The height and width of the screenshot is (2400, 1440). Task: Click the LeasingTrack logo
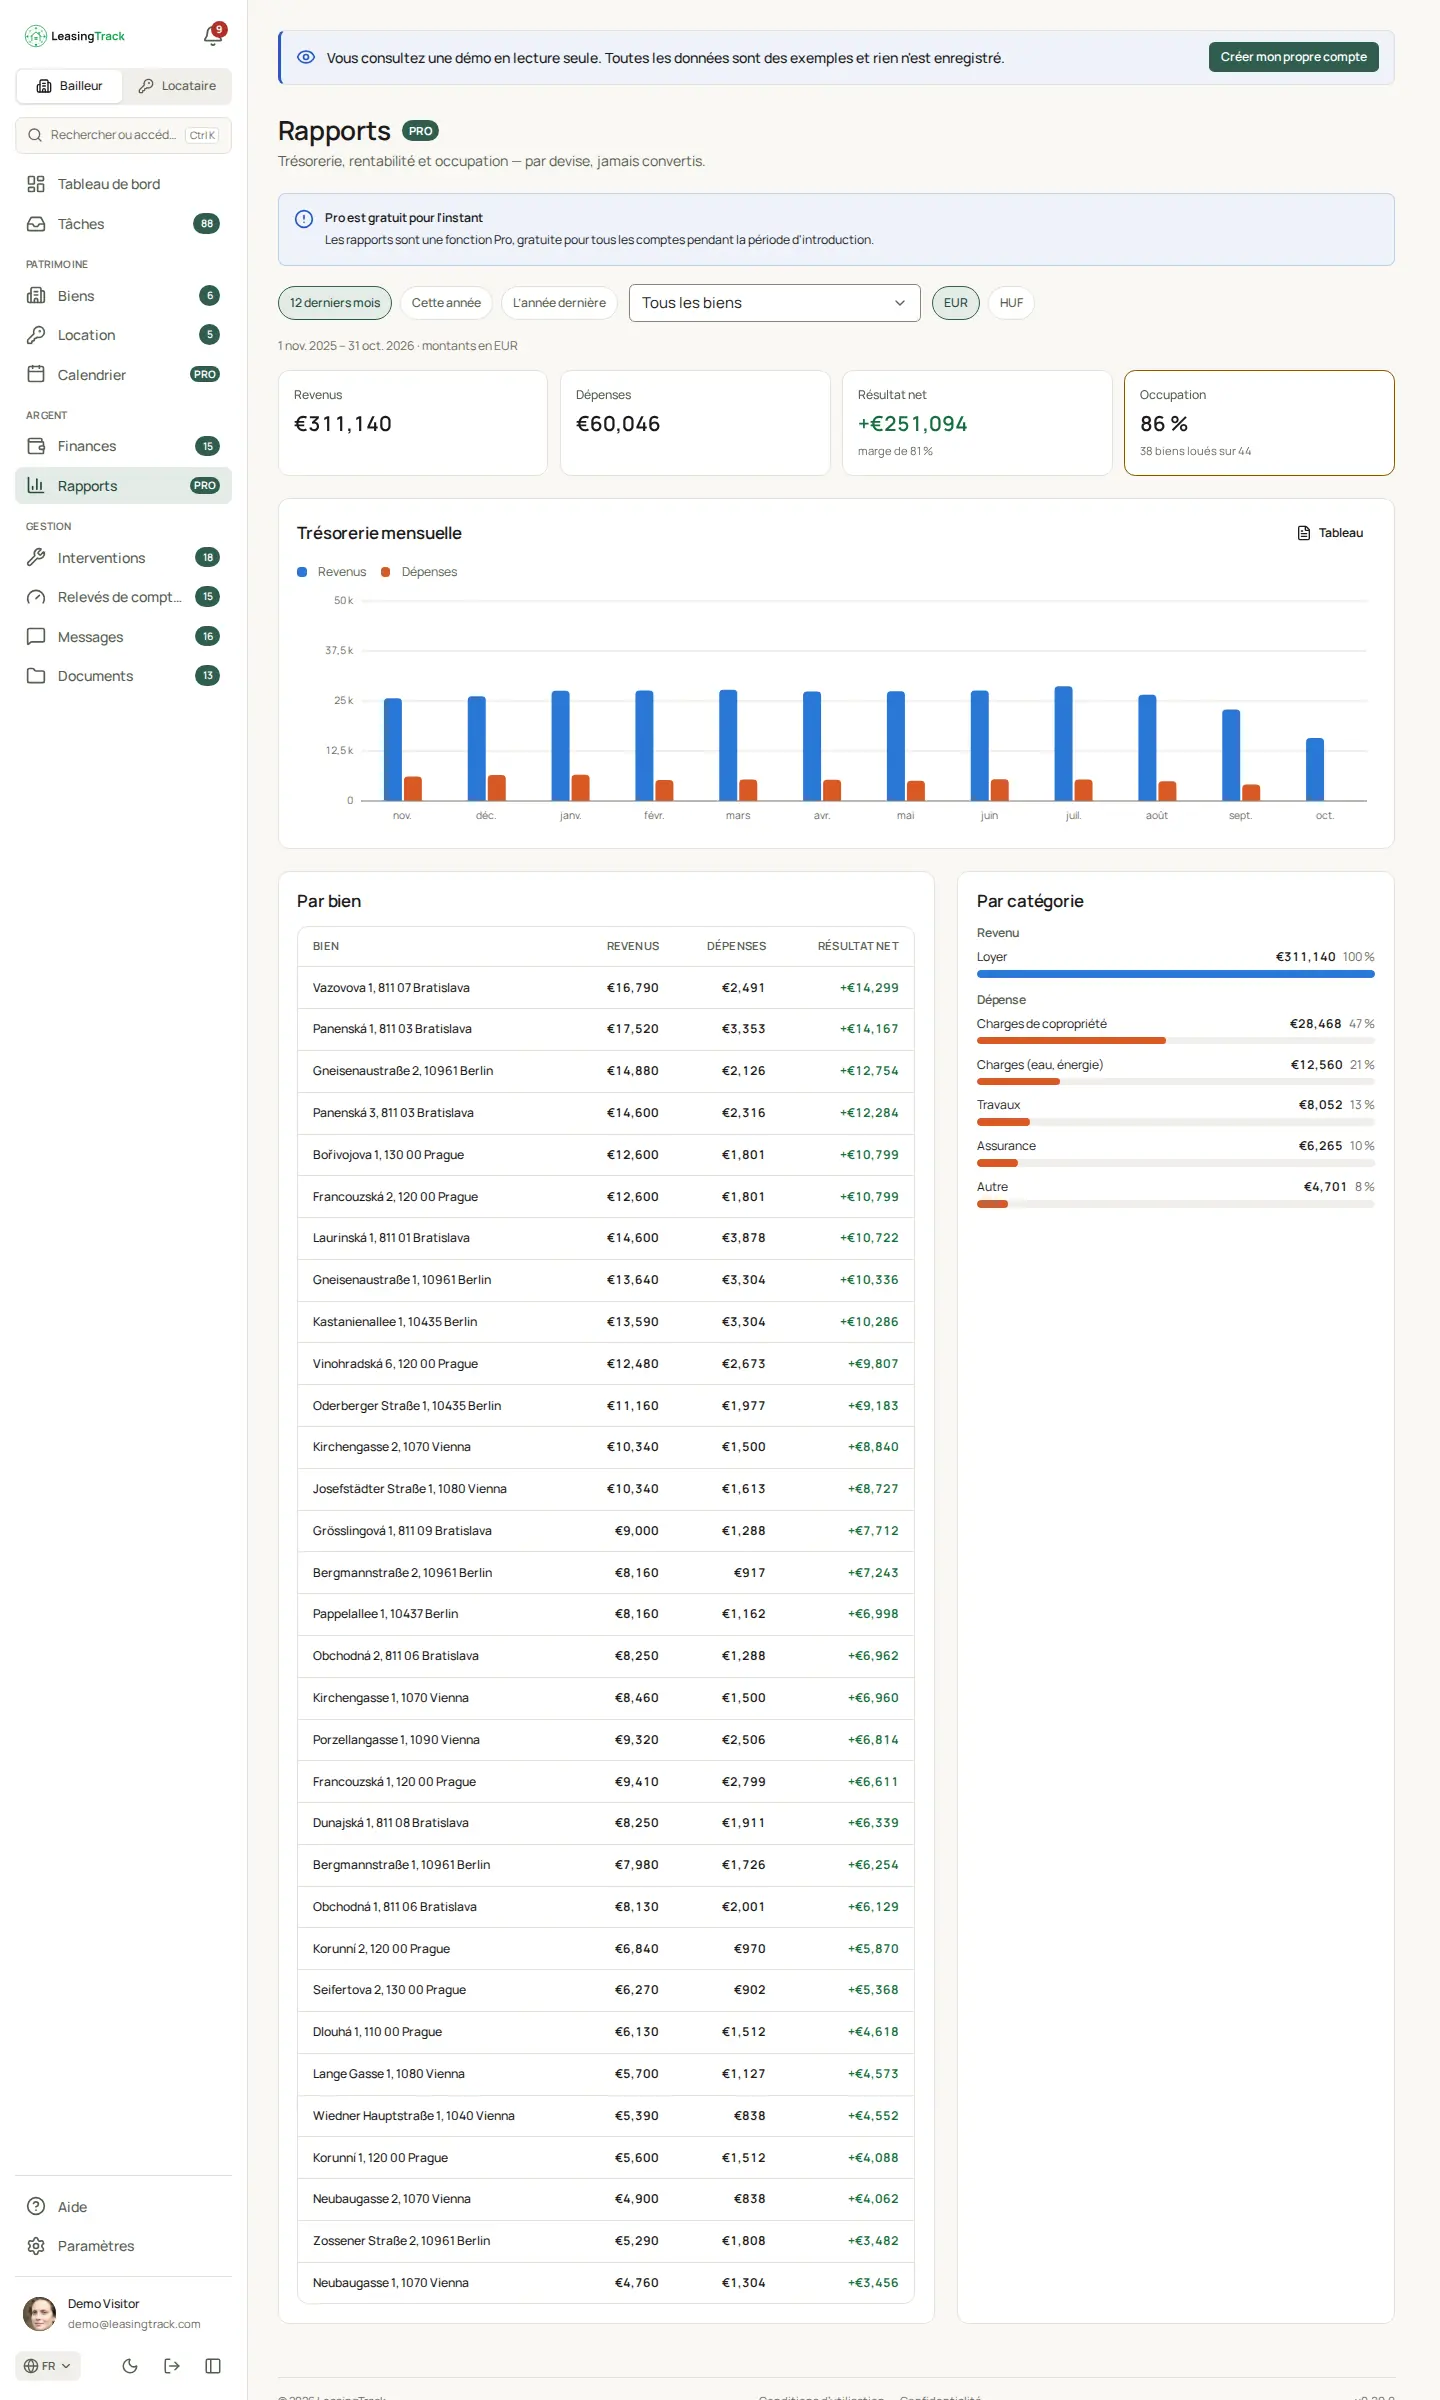point(75,36)
